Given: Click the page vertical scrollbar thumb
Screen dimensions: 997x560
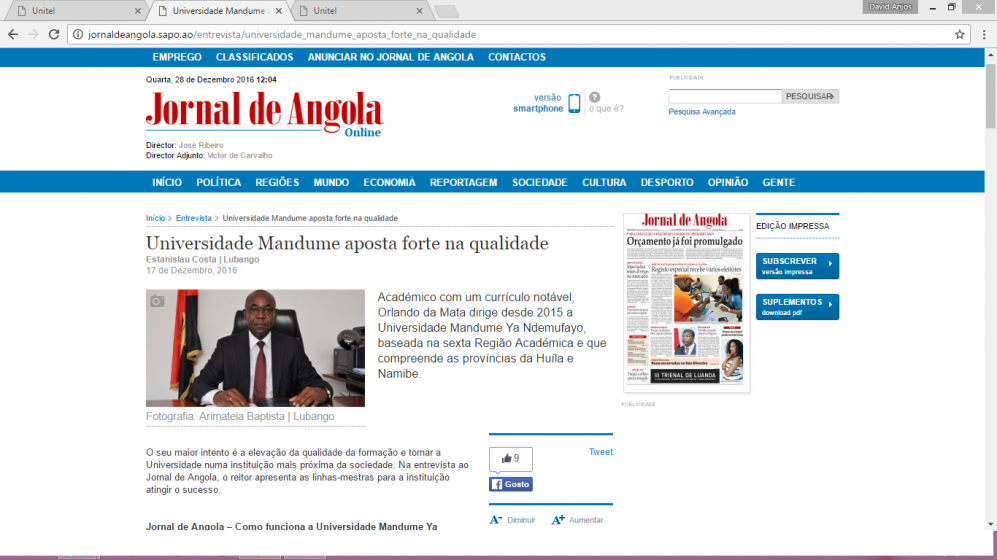Looking at the screenshot, I should click(991, 95).
